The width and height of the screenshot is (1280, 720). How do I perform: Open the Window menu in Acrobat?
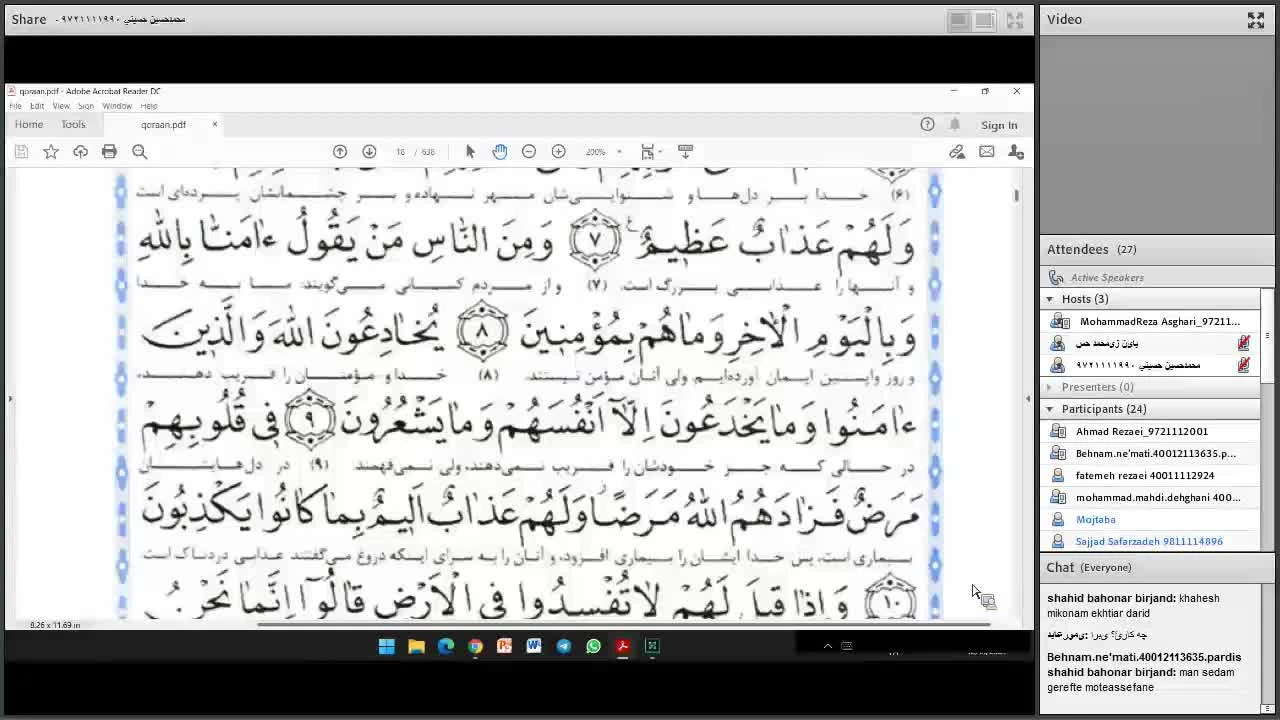[116, 106]
